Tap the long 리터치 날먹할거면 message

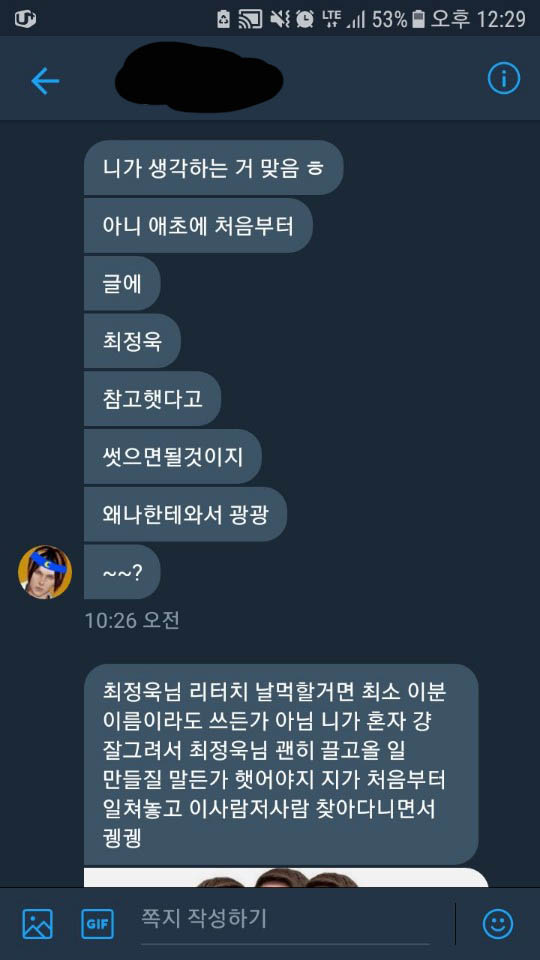pos(281,764)
